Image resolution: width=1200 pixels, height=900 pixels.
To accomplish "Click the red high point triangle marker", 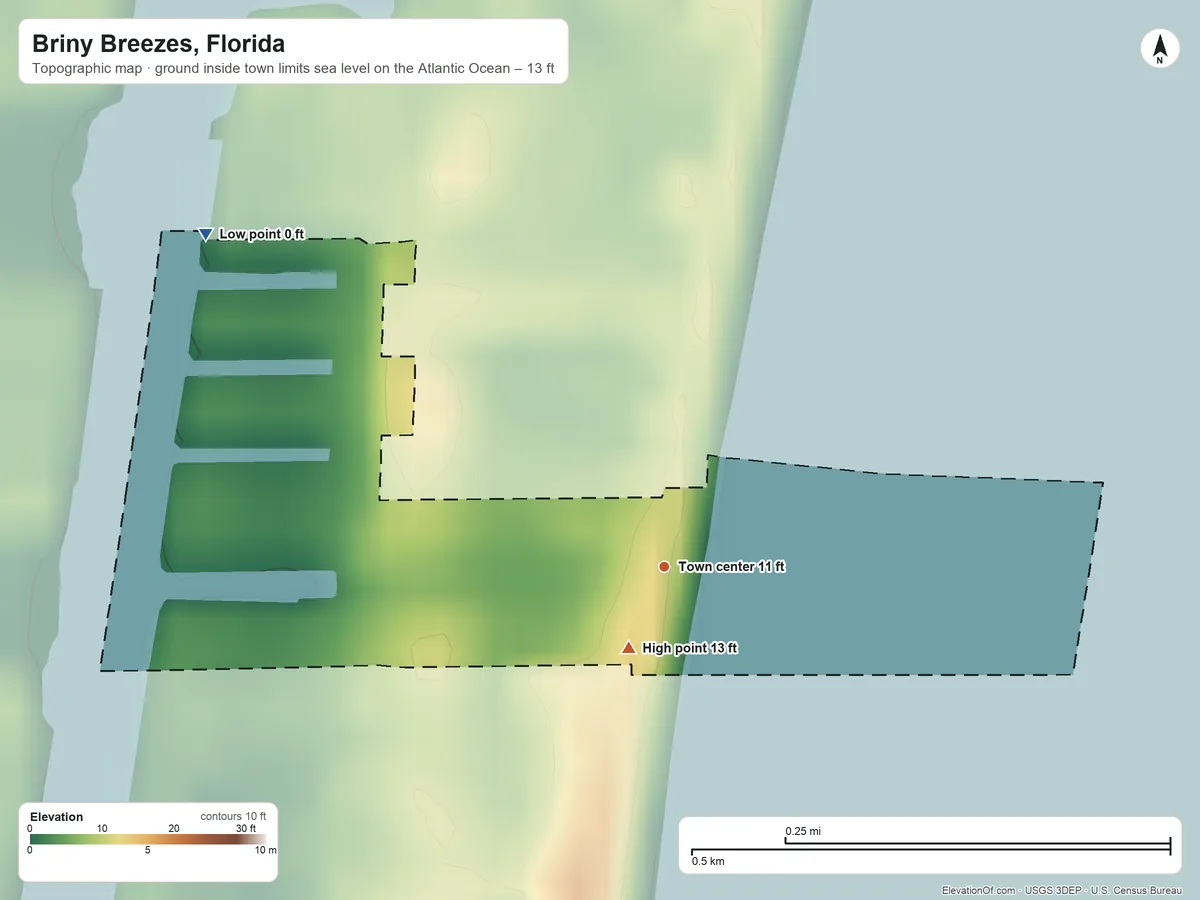I will pos(629,648).
